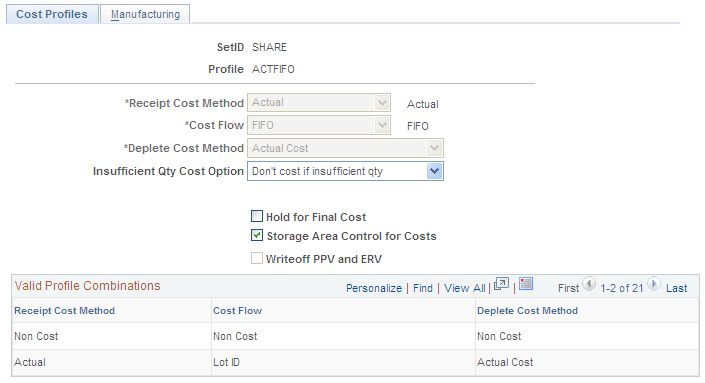Click SetID value SHARE

pos(269,47)
